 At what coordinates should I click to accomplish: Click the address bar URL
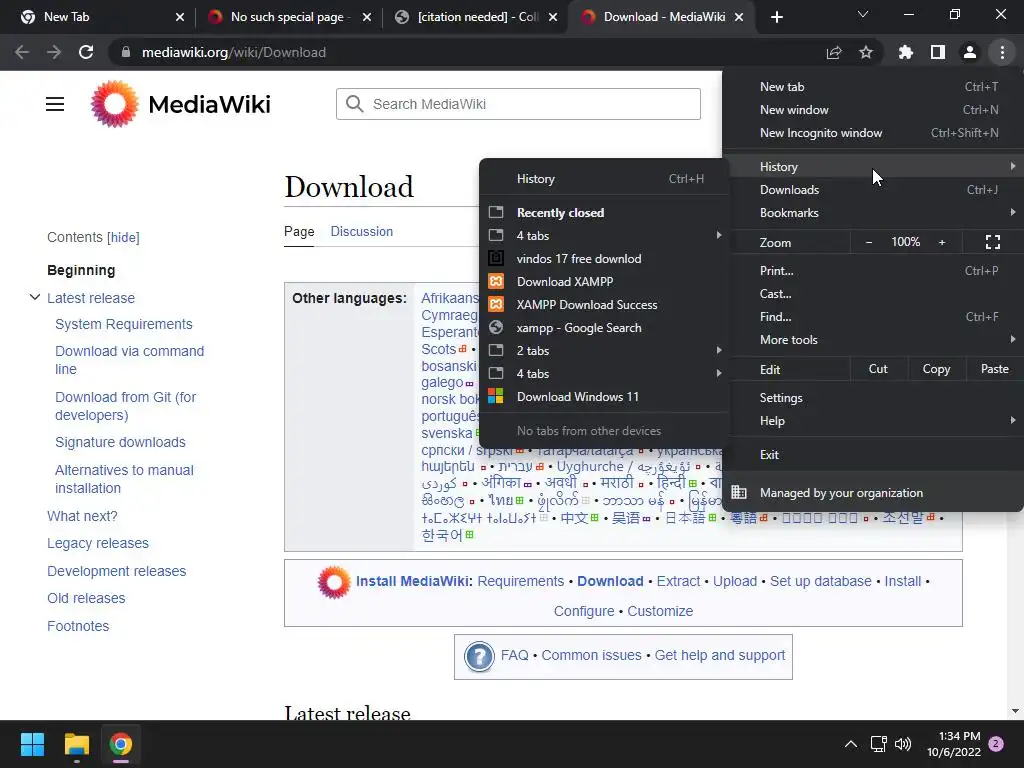tap(234, 52)
